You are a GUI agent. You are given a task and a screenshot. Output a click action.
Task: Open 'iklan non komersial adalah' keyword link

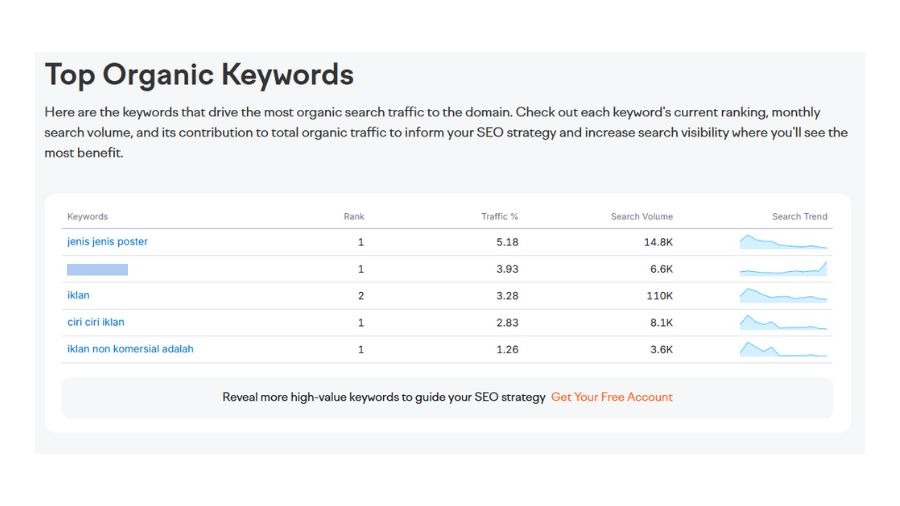[x=130, y=350]
